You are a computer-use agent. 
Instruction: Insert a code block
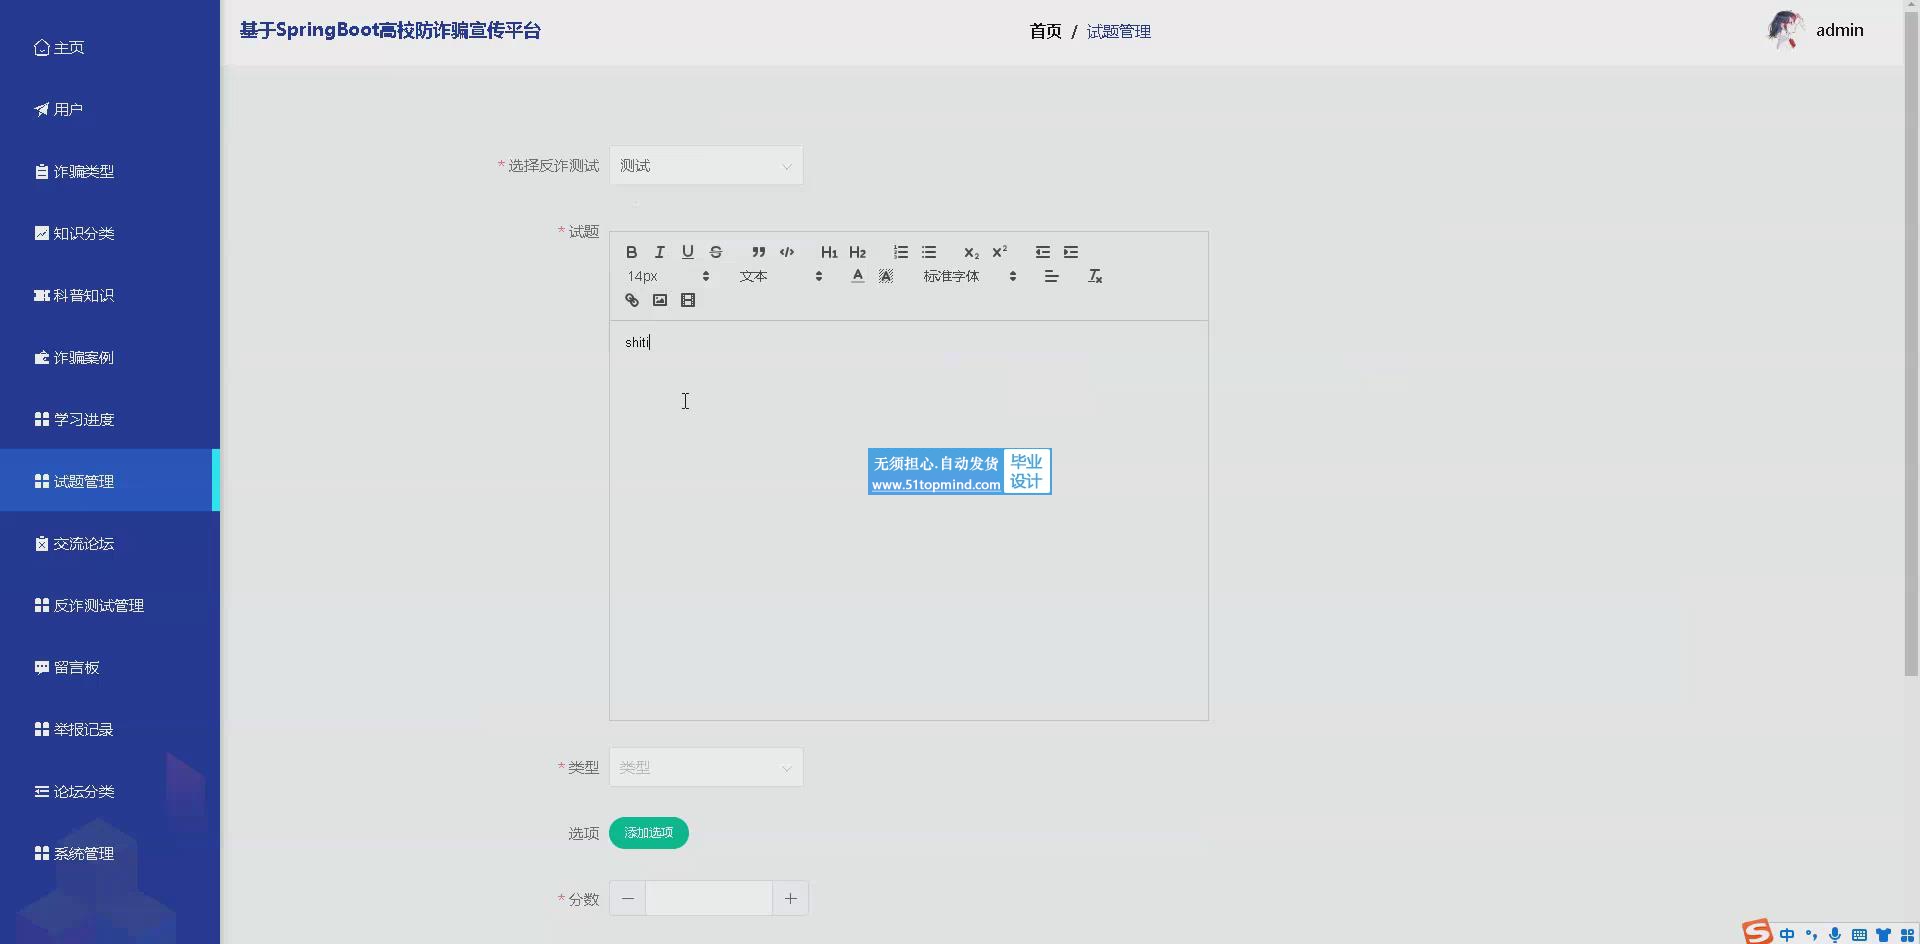pos(787,252)
